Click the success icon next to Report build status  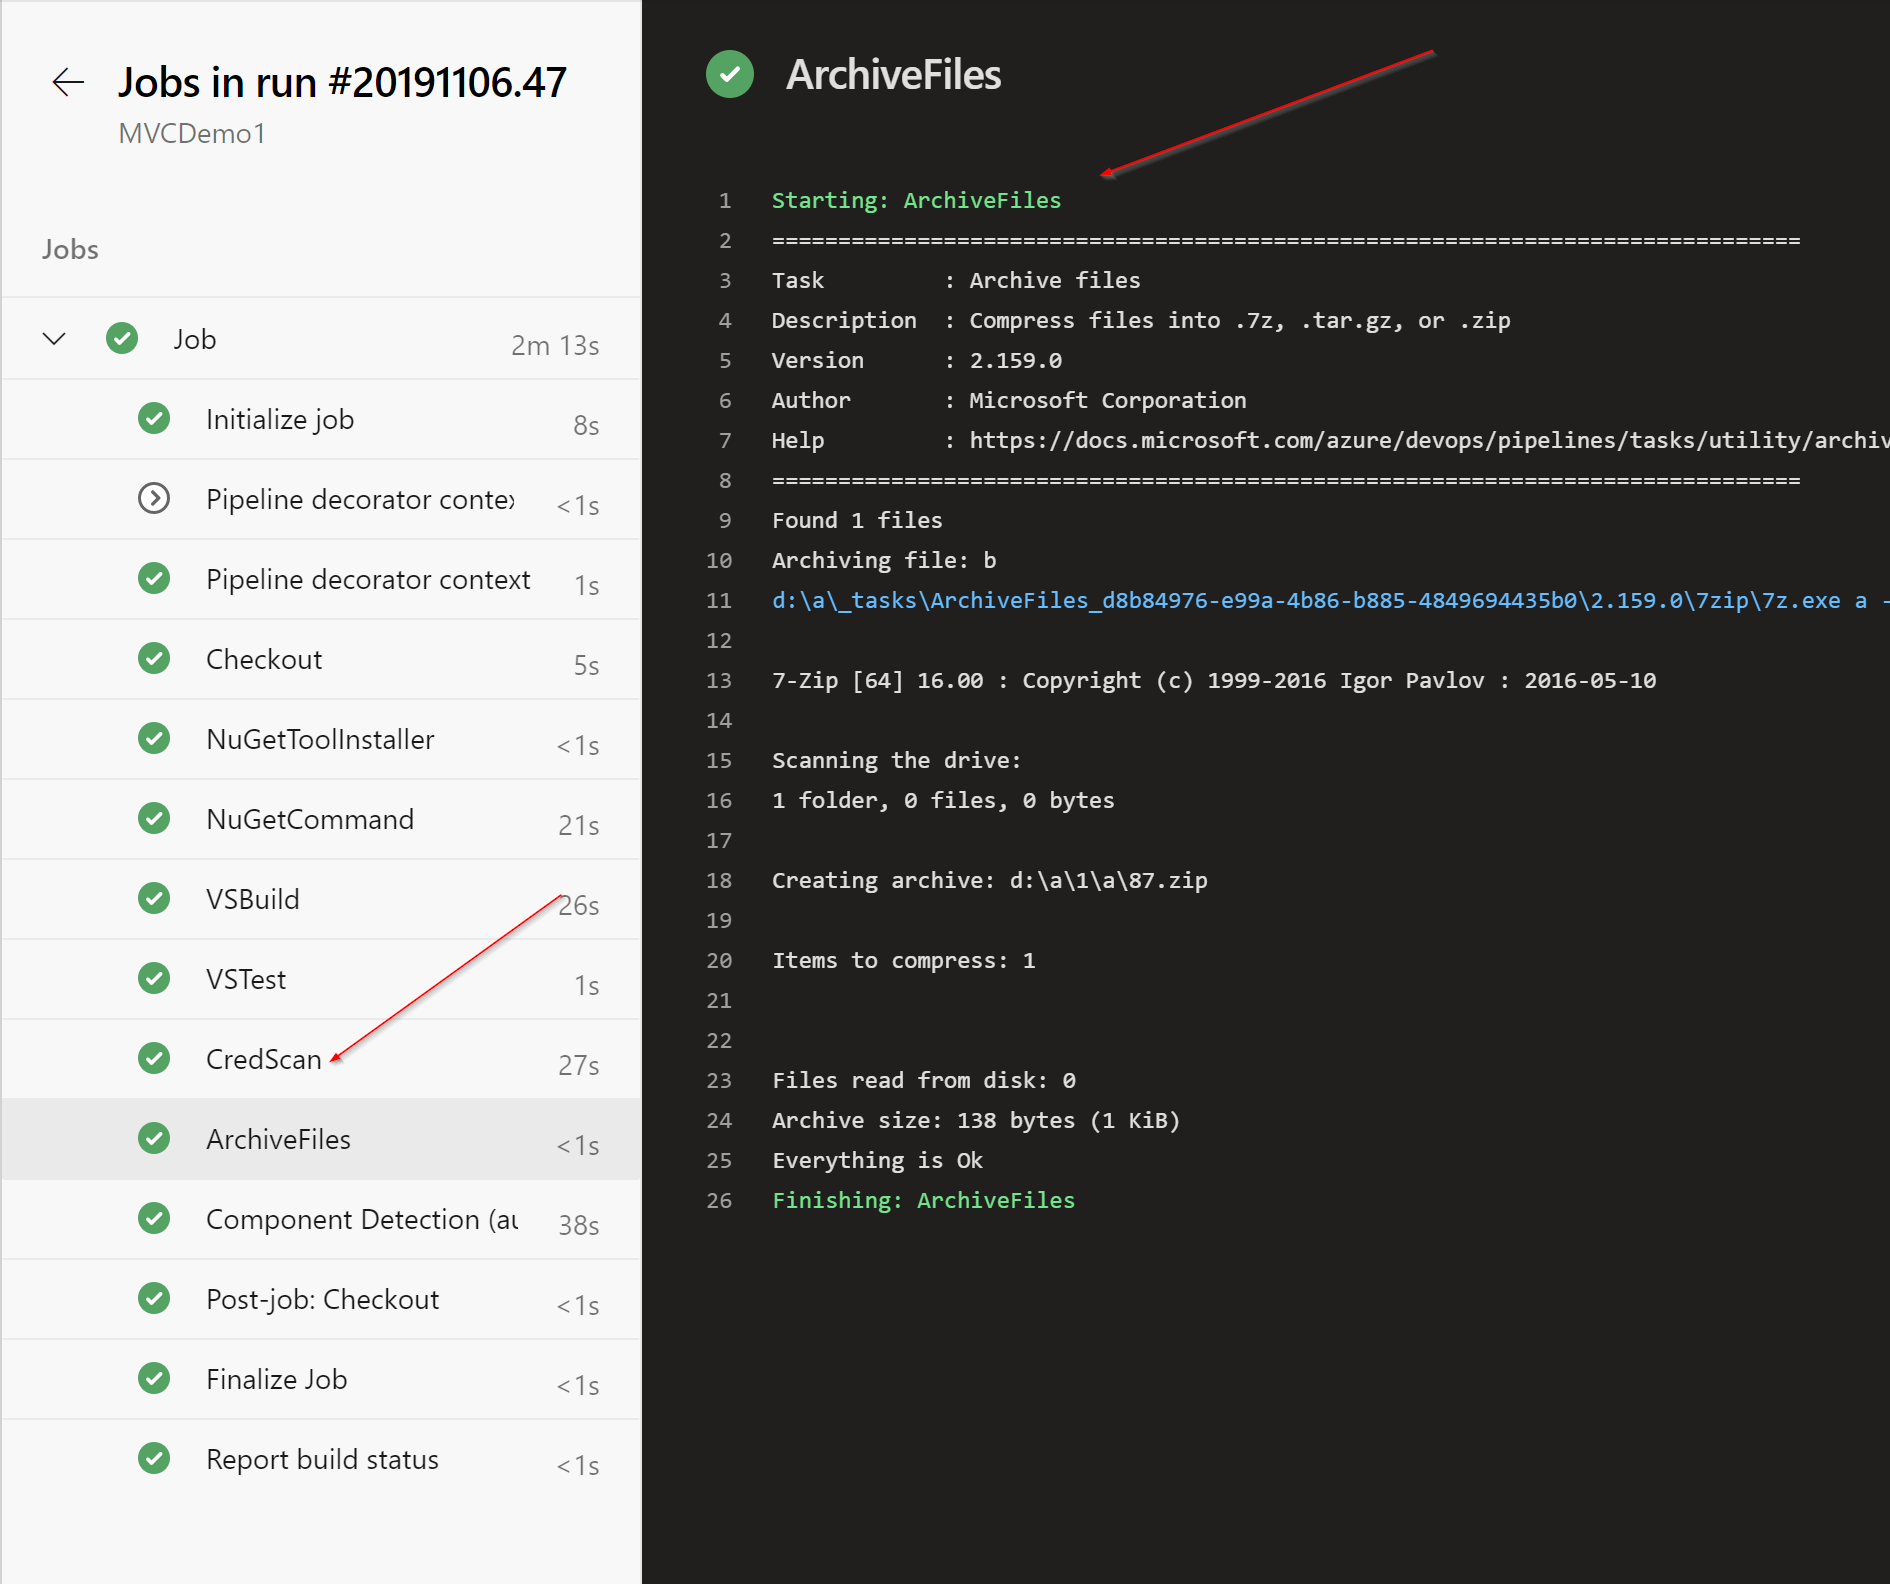coord(154,1458)
